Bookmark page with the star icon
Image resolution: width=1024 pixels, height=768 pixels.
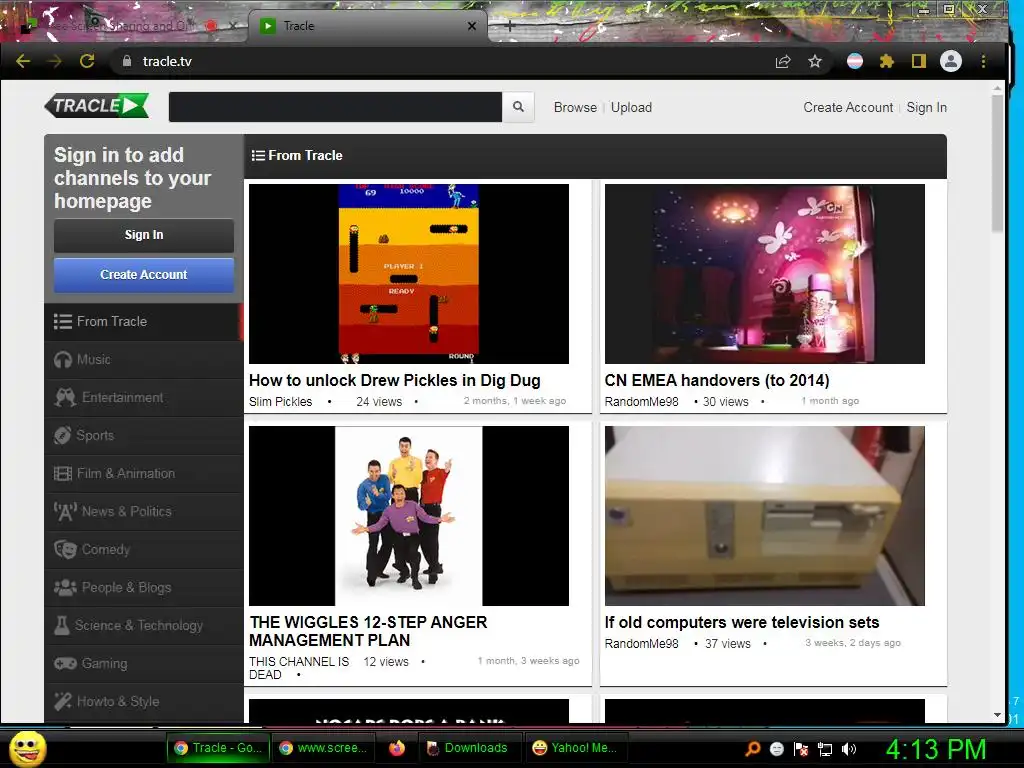(x=814, y=61)
